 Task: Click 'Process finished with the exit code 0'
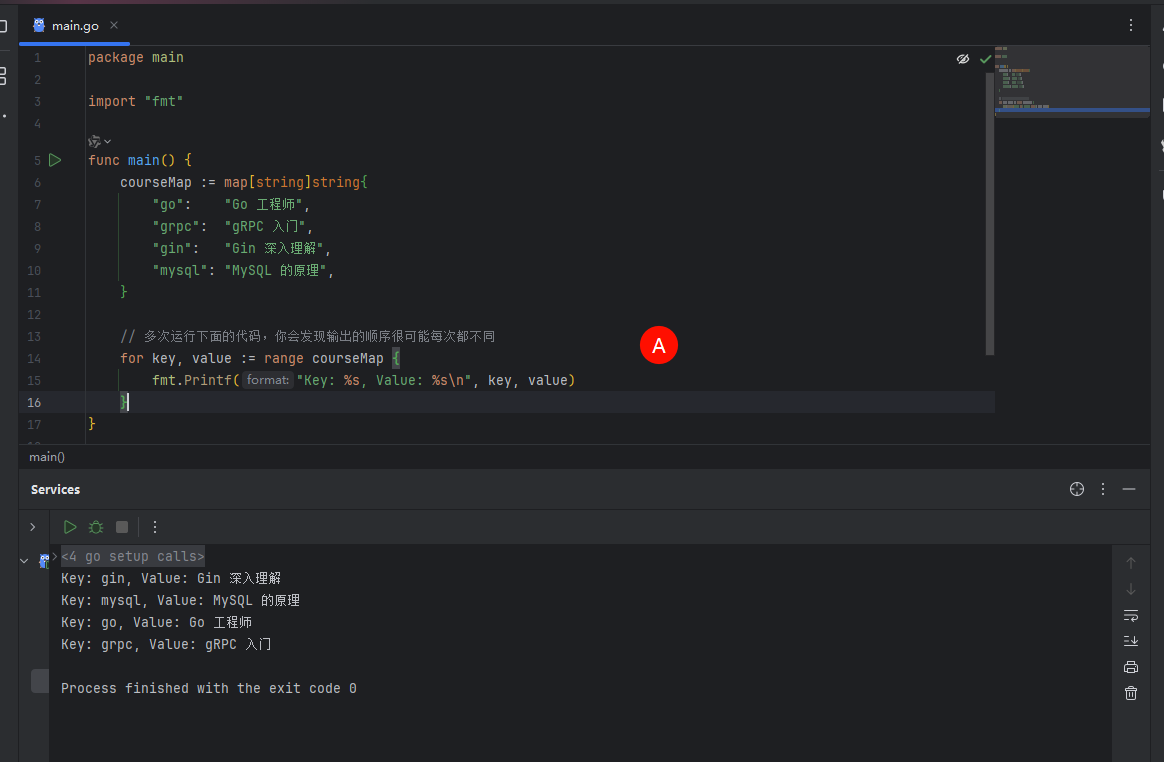pos(209,688)
